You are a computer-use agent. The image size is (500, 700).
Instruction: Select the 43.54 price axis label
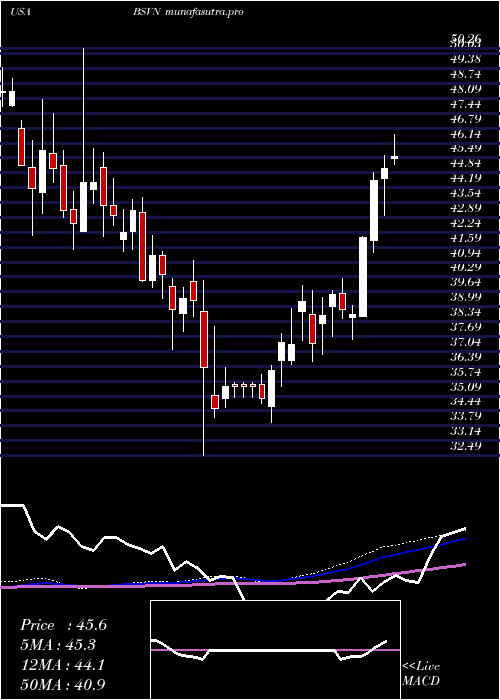466,193
